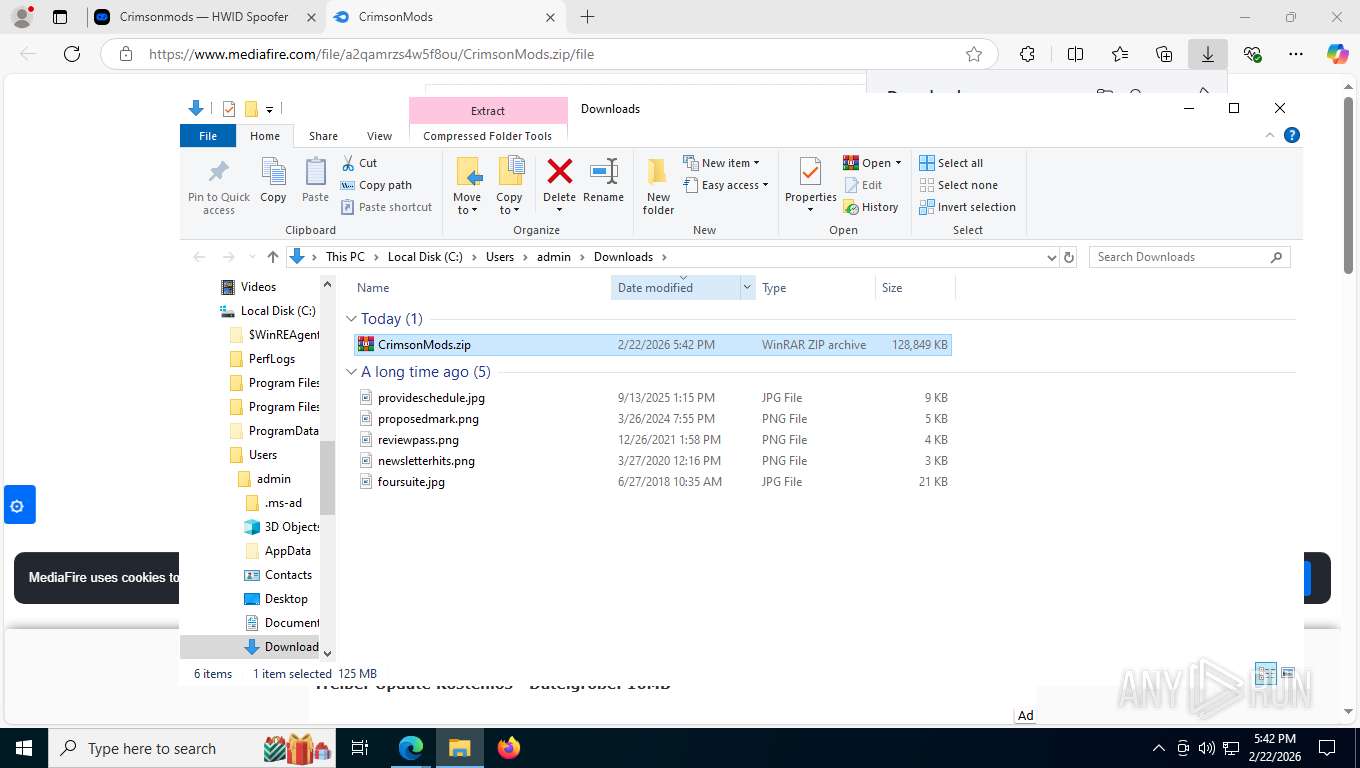Switch to the Home ribbon tab
Viewport: 1360px width, 768px height.
(265, 136)
